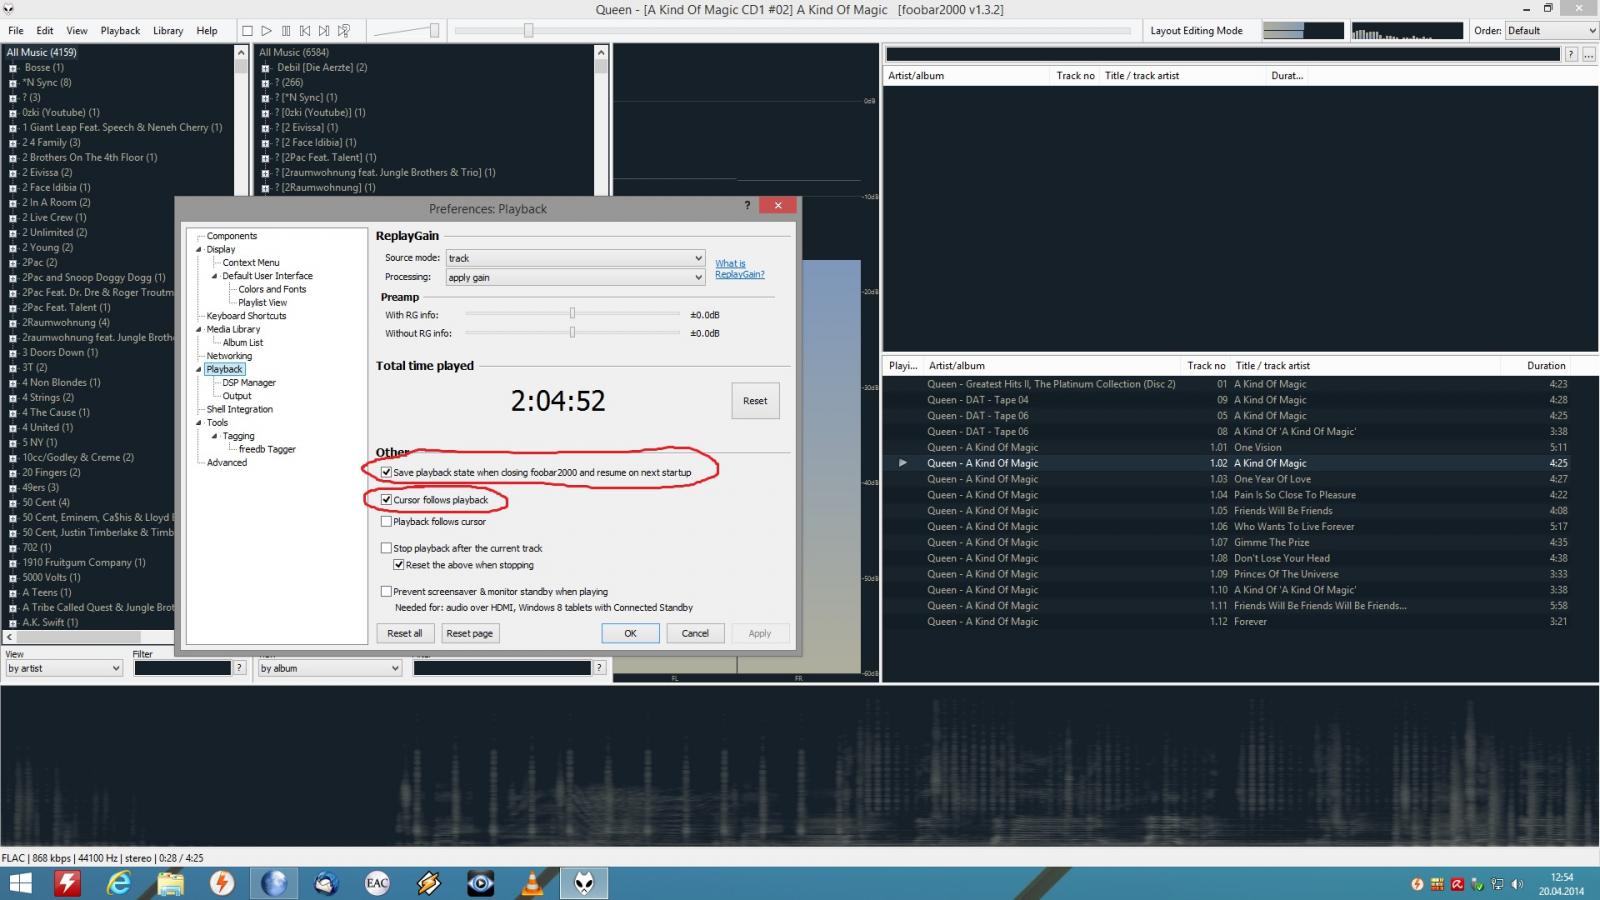Open the Help menu
The image size is (1600, 900).
click(x=207, y=31)
